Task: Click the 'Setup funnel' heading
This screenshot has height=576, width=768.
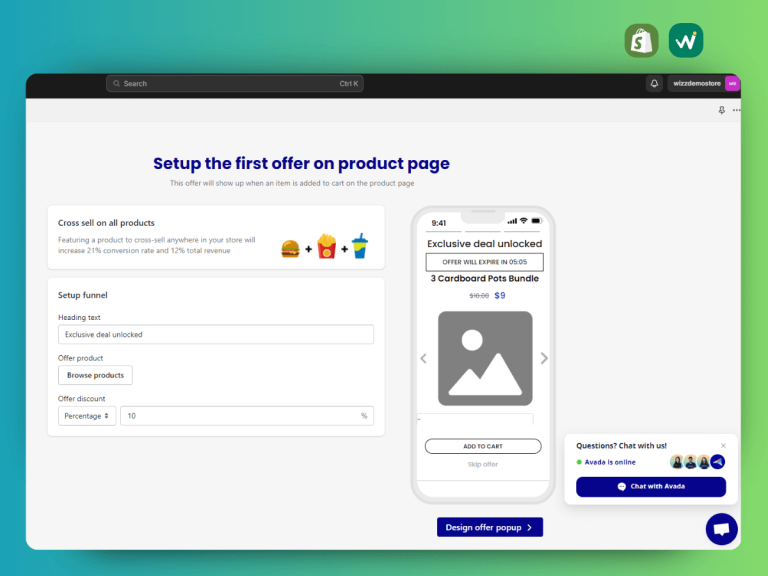Action: [x=83, y=295]
